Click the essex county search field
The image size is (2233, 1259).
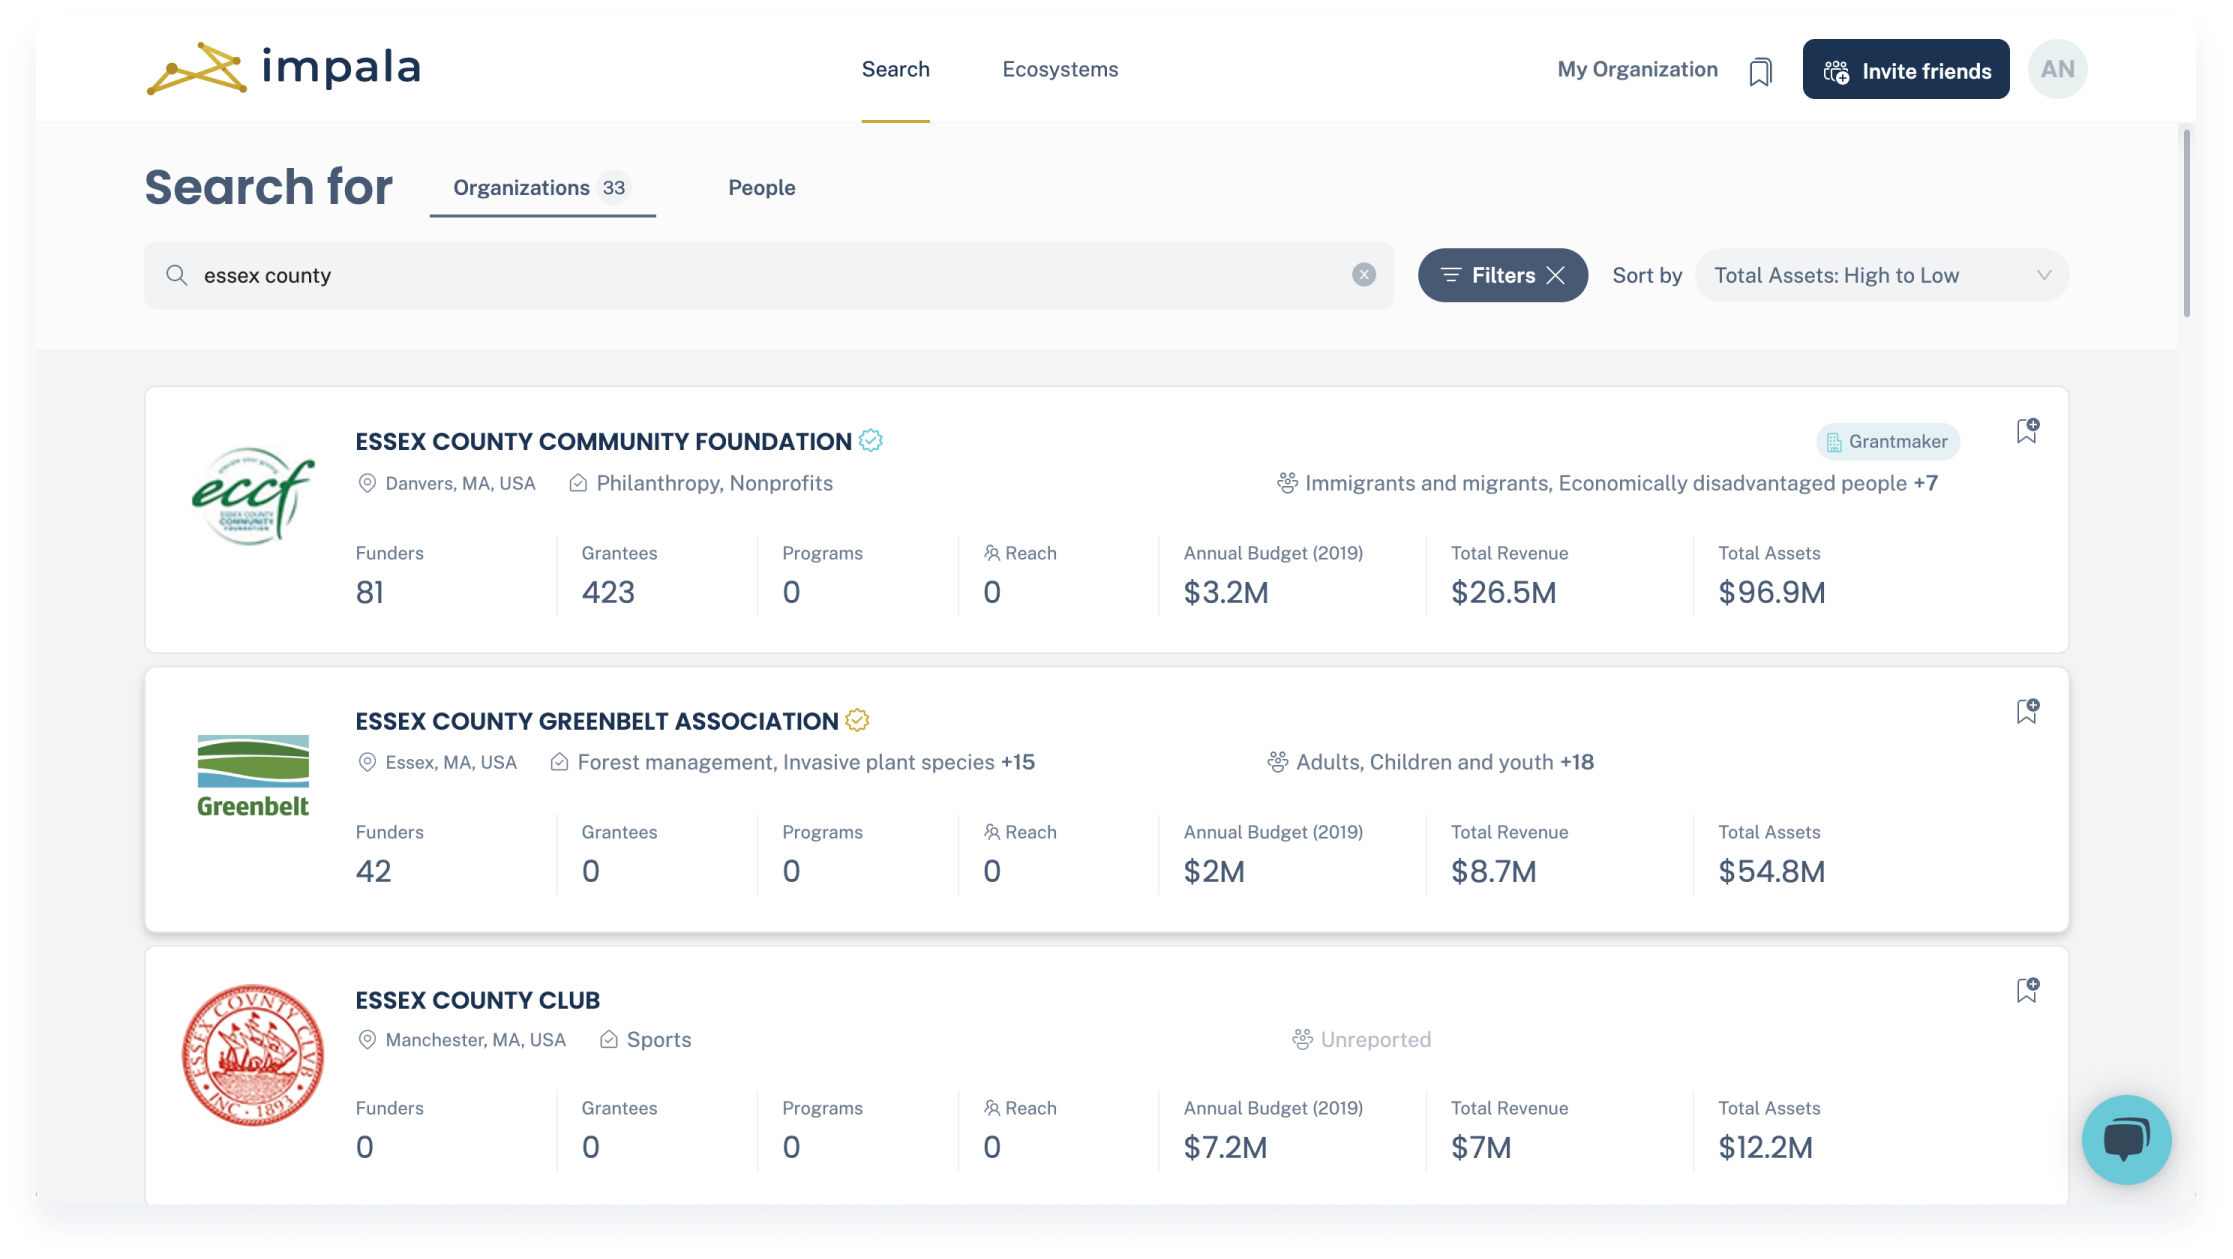[x=768, y=275]
